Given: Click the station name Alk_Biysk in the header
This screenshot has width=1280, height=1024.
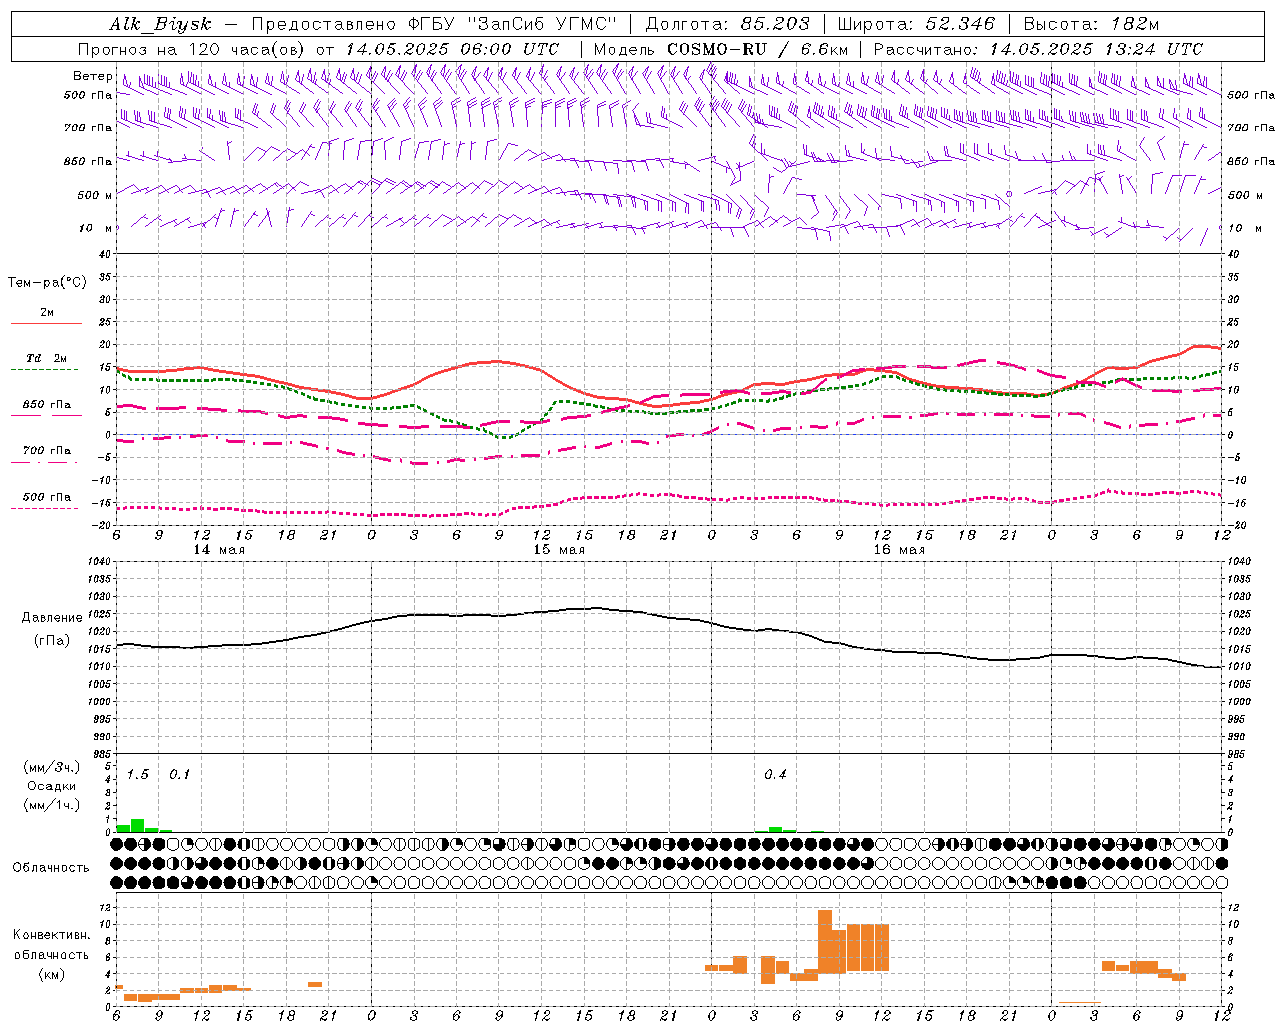Looking at the screenshot, I should (160, 25).
